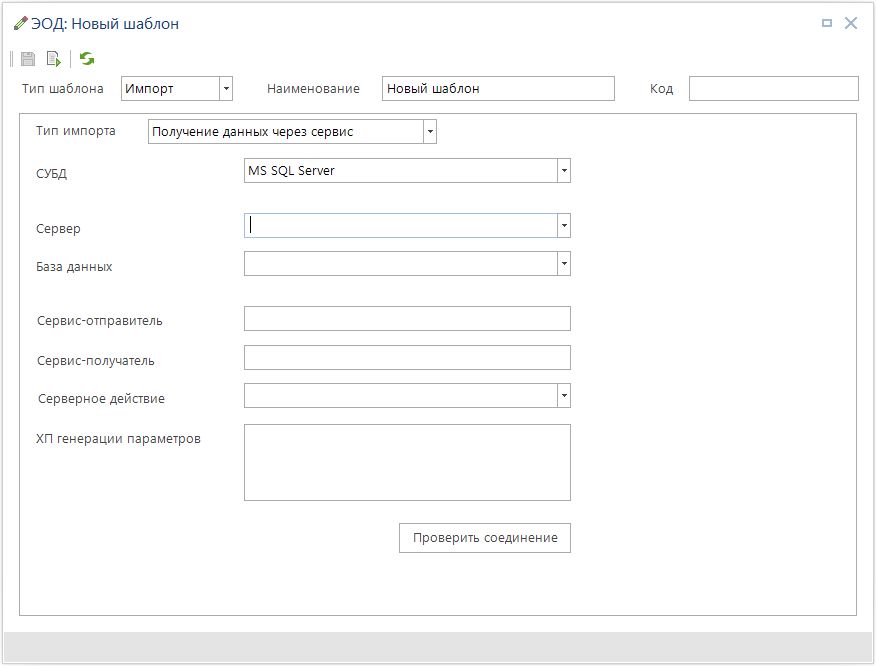Click the Сервис-отправитель text field
The width and height of the screenshot is (876, 666).
[407, 319]
